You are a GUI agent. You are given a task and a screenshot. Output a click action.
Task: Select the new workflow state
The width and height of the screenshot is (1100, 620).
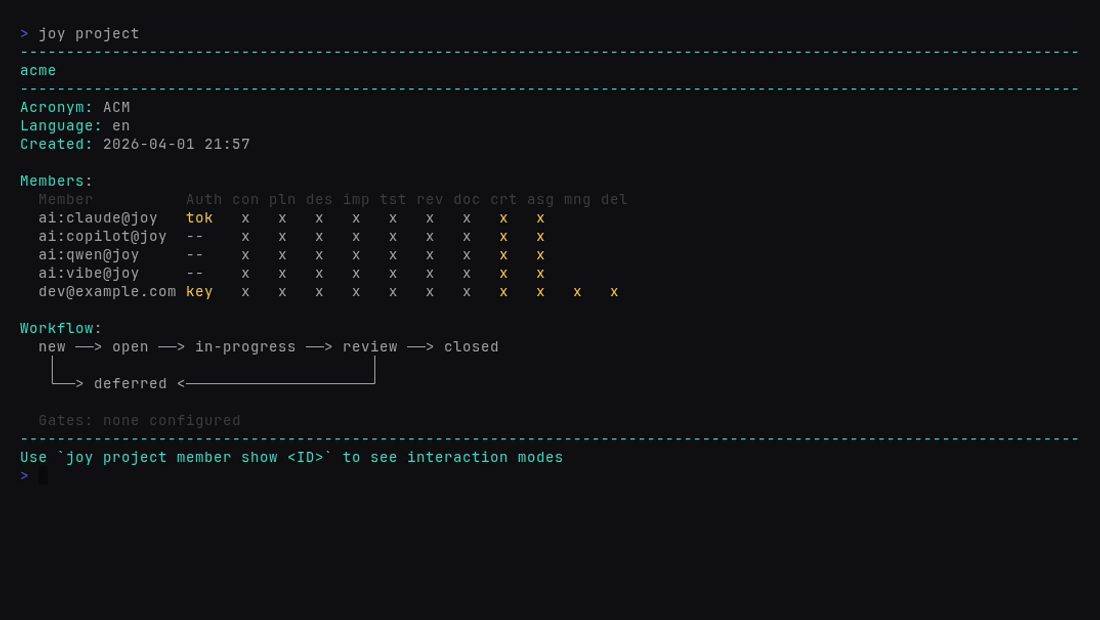[51, 346]
